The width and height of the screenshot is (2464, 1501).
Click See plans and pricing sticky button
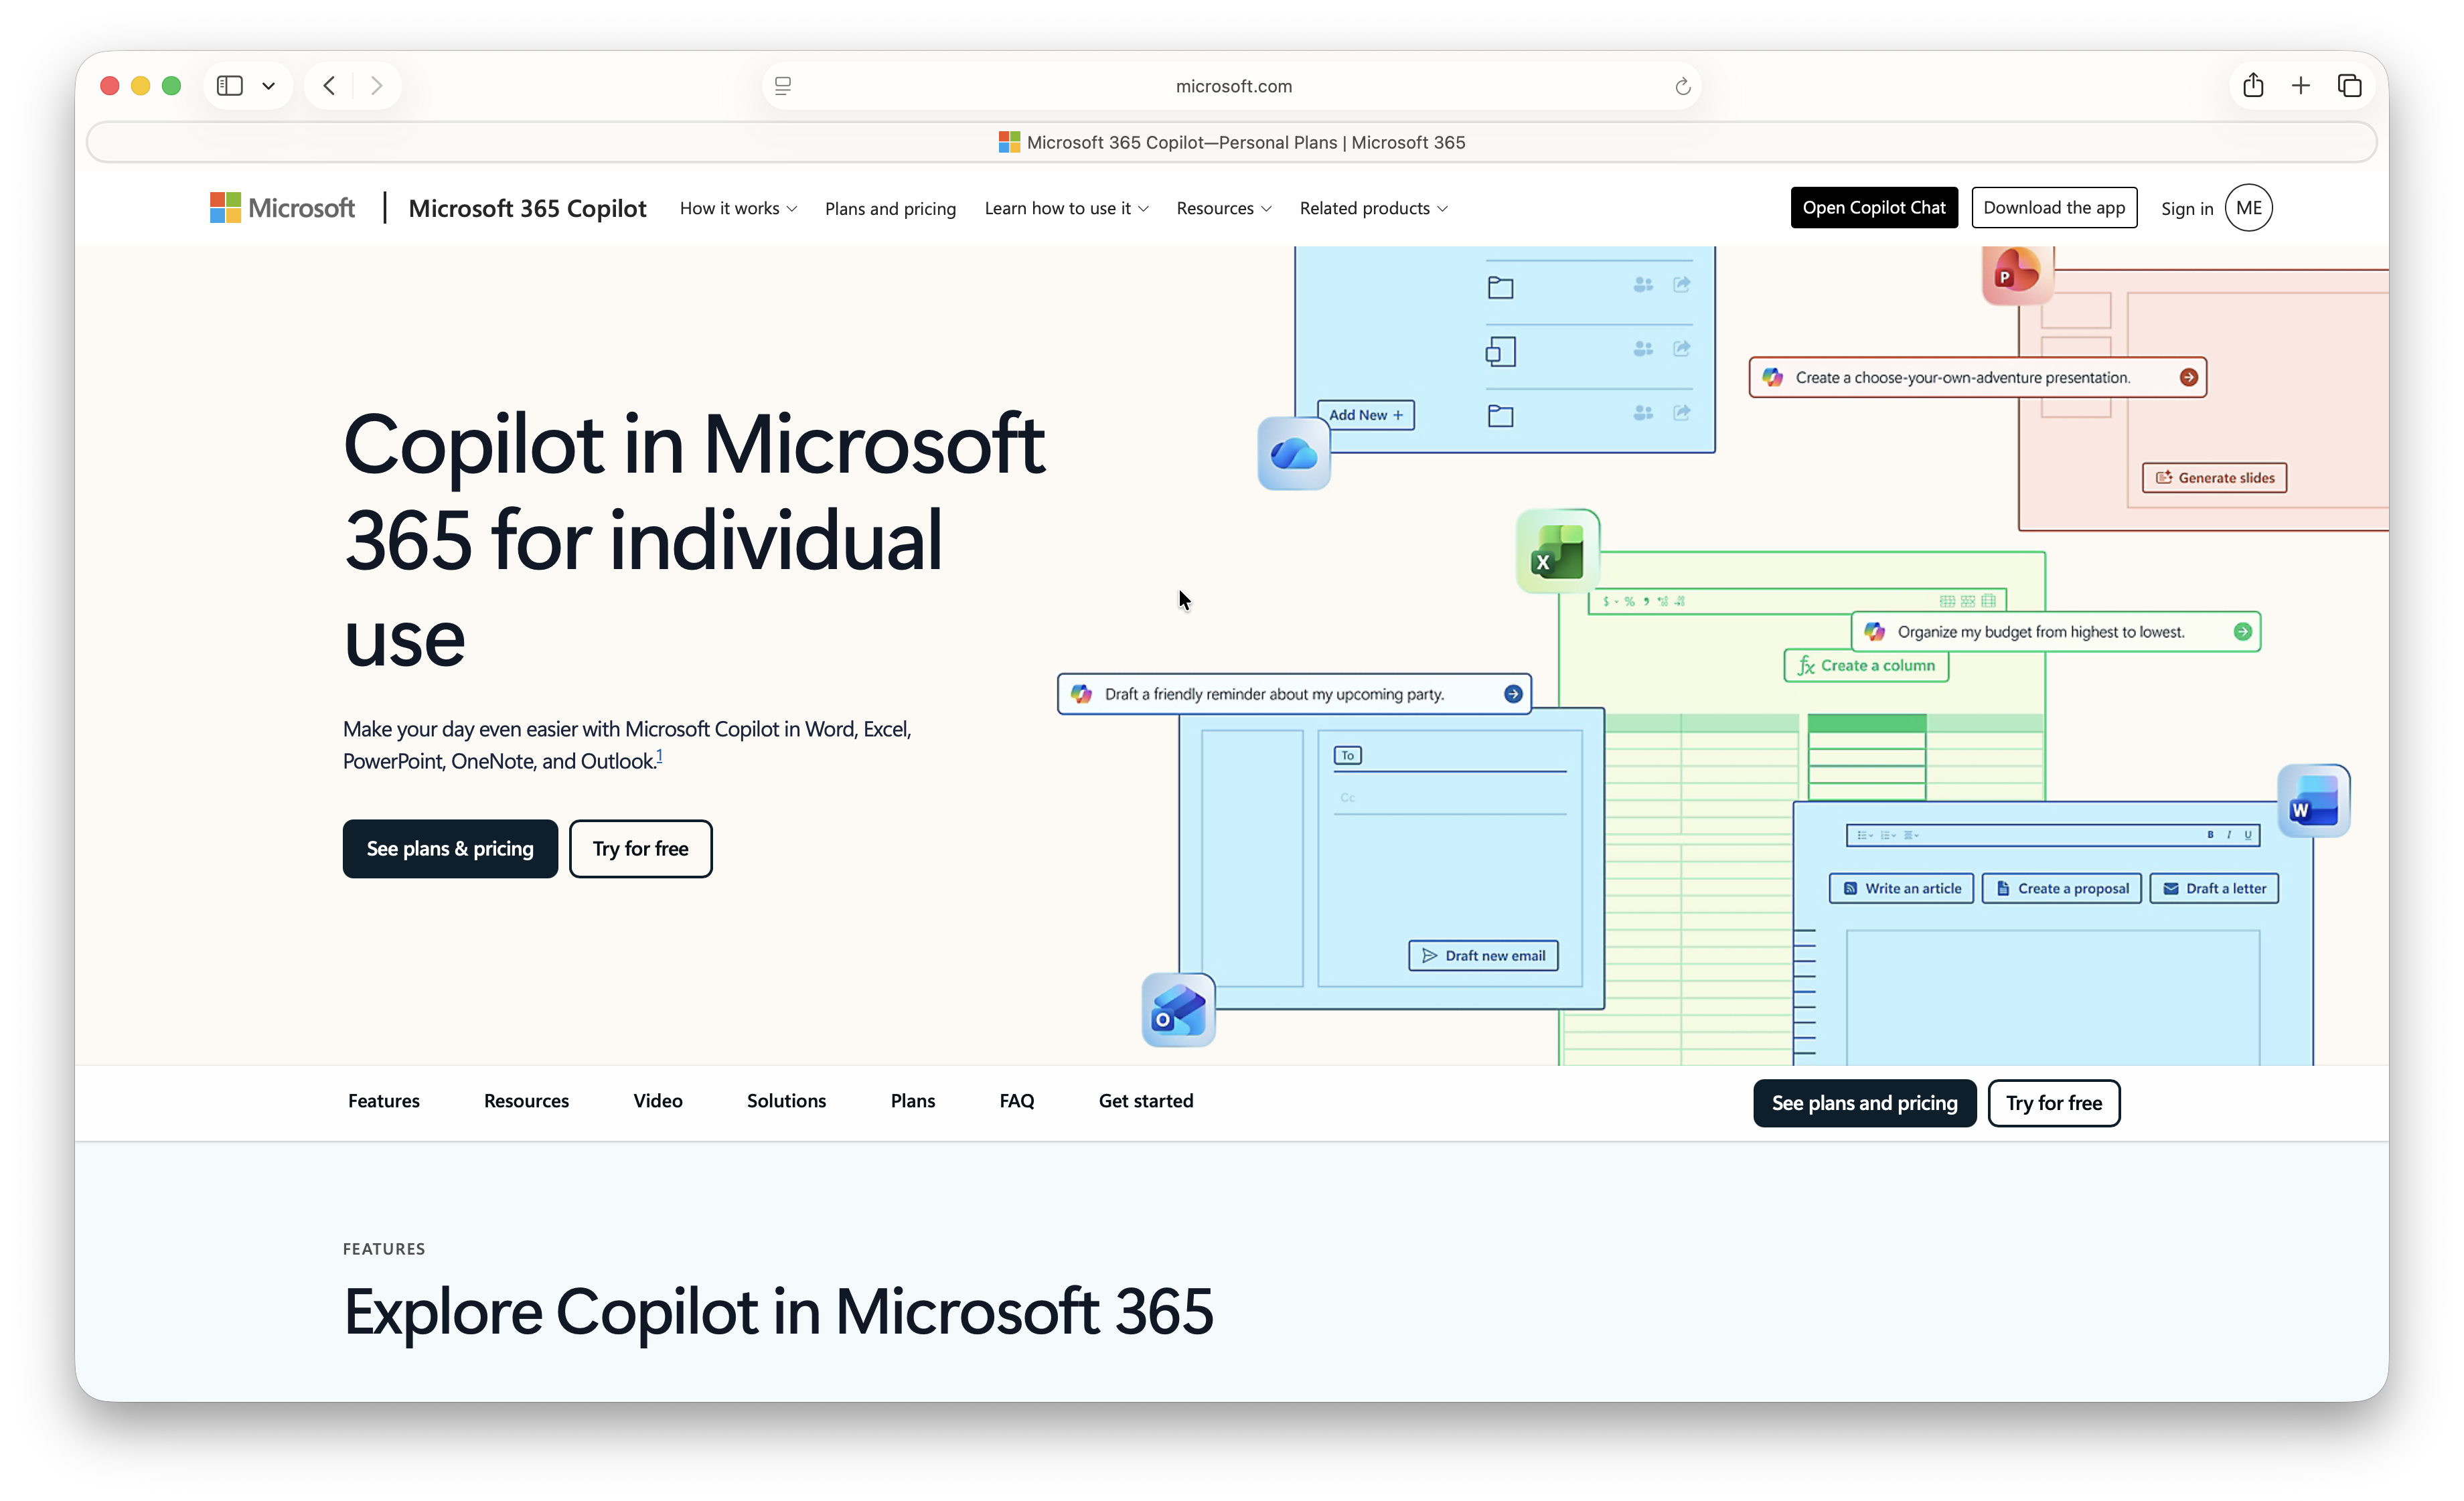(x=1864, y=1102)
